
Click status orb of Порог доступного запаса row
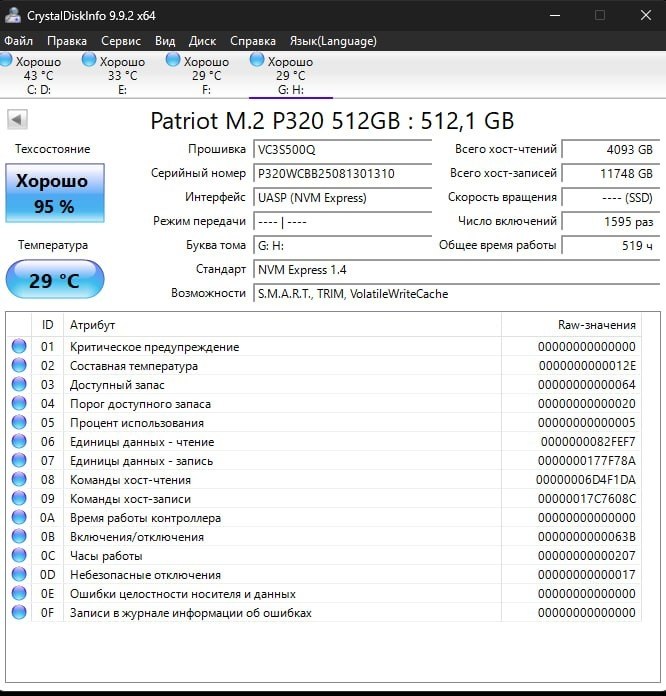[19, 403]
